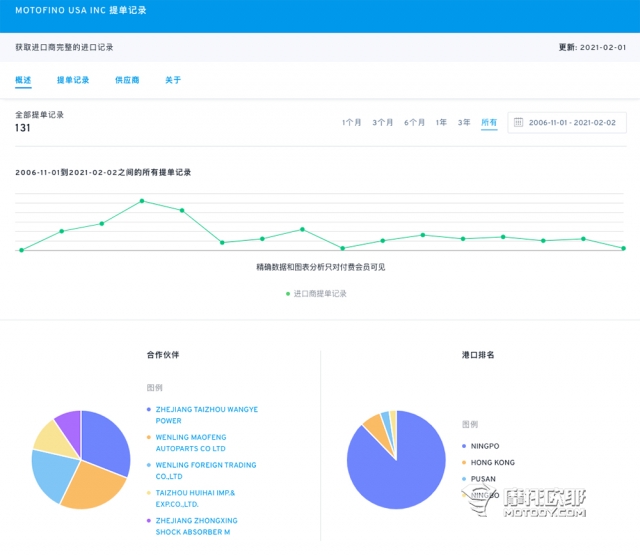Click the light blue dot beside PUSAN
Image resolution: width=640 pixels, height=556 pixels.
pos(464,479)
